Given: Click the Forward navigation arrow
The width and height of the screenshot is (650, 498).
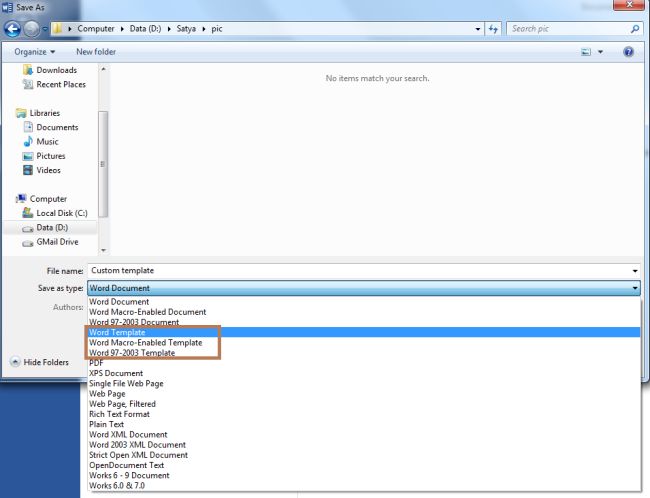Looking at the screenshot, I should 32,29.
